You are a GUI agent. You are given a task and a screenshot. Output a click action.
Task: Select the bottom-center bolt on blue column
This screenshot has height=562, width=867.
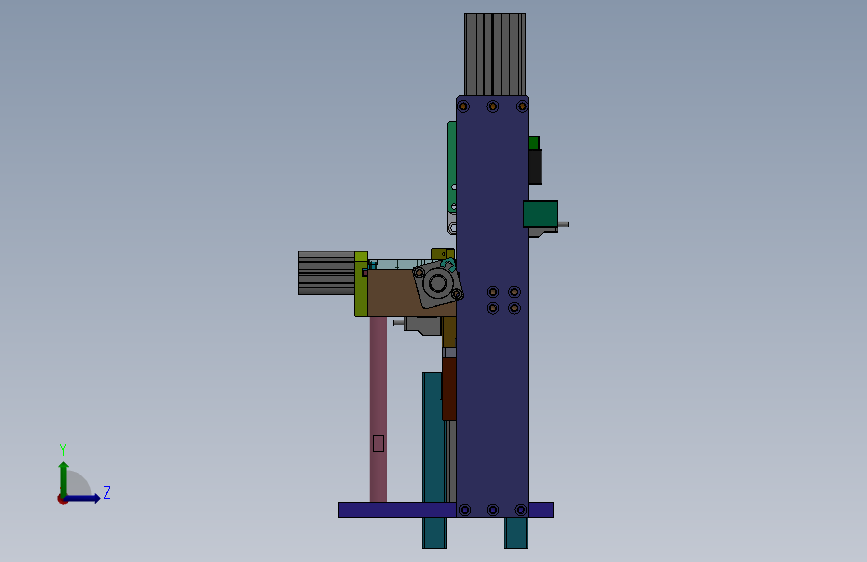point(493,509)
